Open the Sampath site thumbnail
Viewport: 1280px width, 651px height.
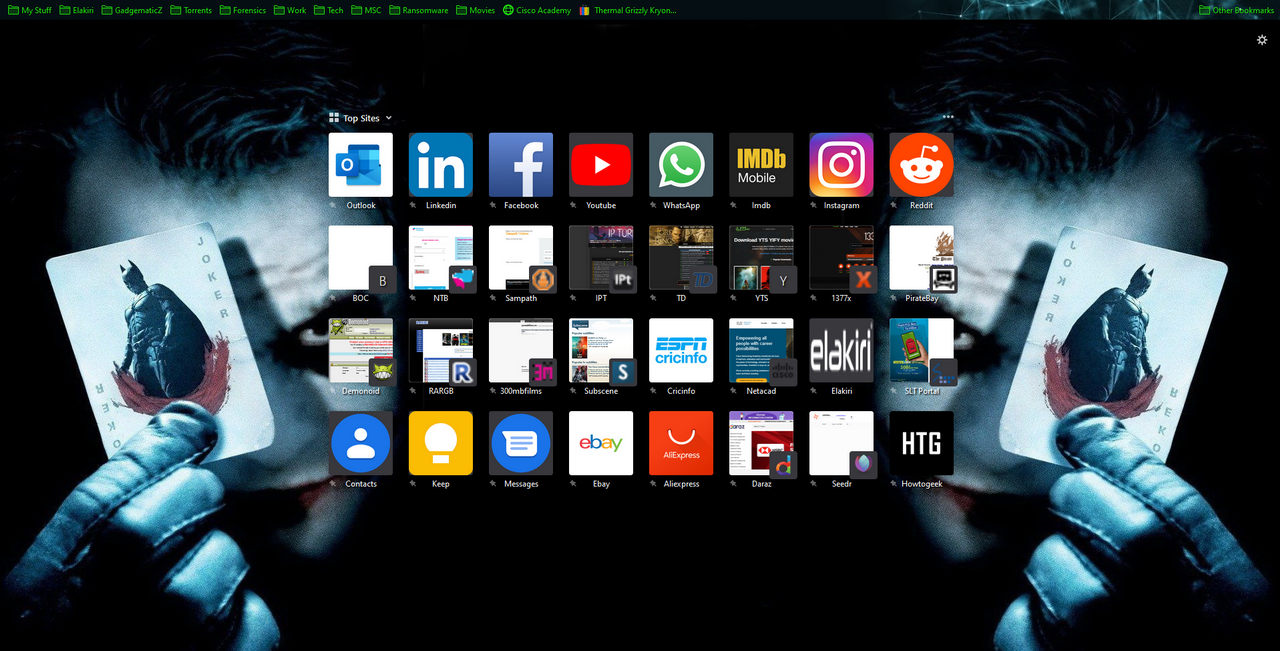[520, 258]
